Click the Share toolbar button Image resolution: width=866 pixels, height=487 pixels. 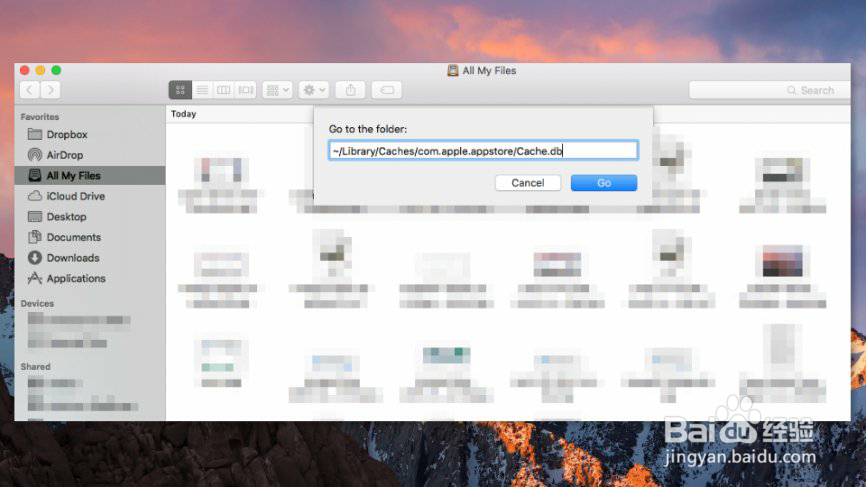tap(351, 90)
